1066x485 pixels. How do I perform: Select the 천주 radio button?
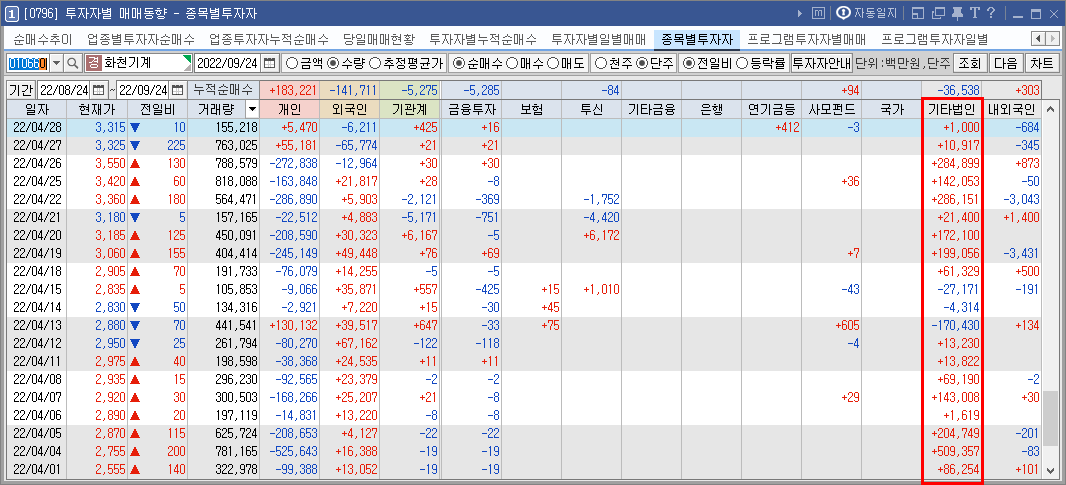(x=600, y=64)
